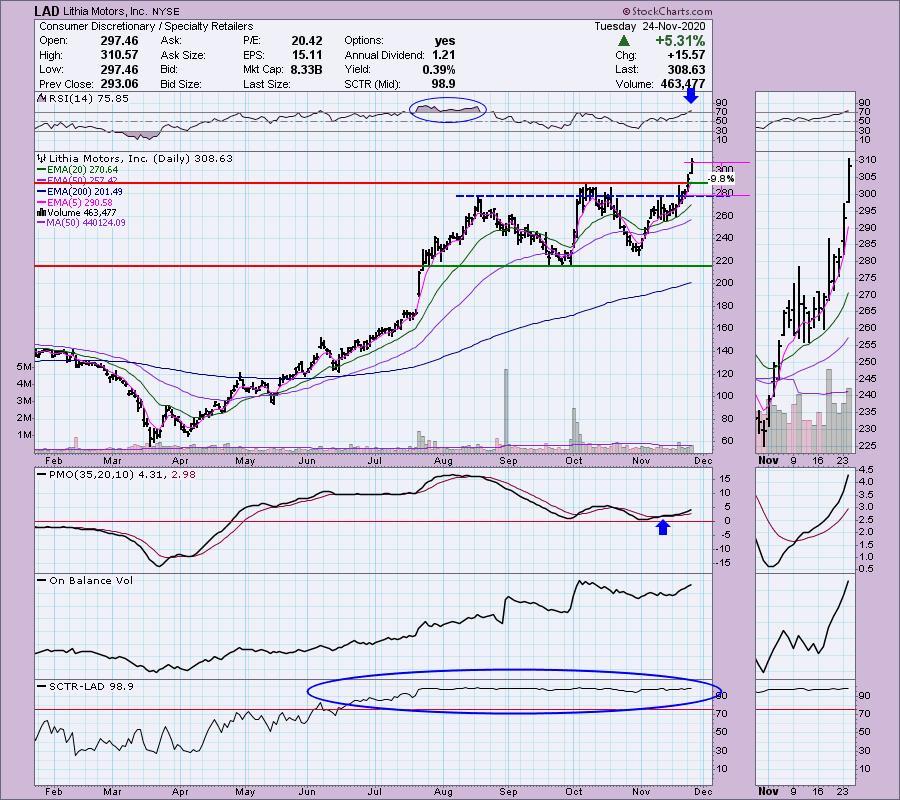Image resolution: width=900 pixels, height=800 pixels.
Task: Click the P/E value 20.42
Action: 307,41
